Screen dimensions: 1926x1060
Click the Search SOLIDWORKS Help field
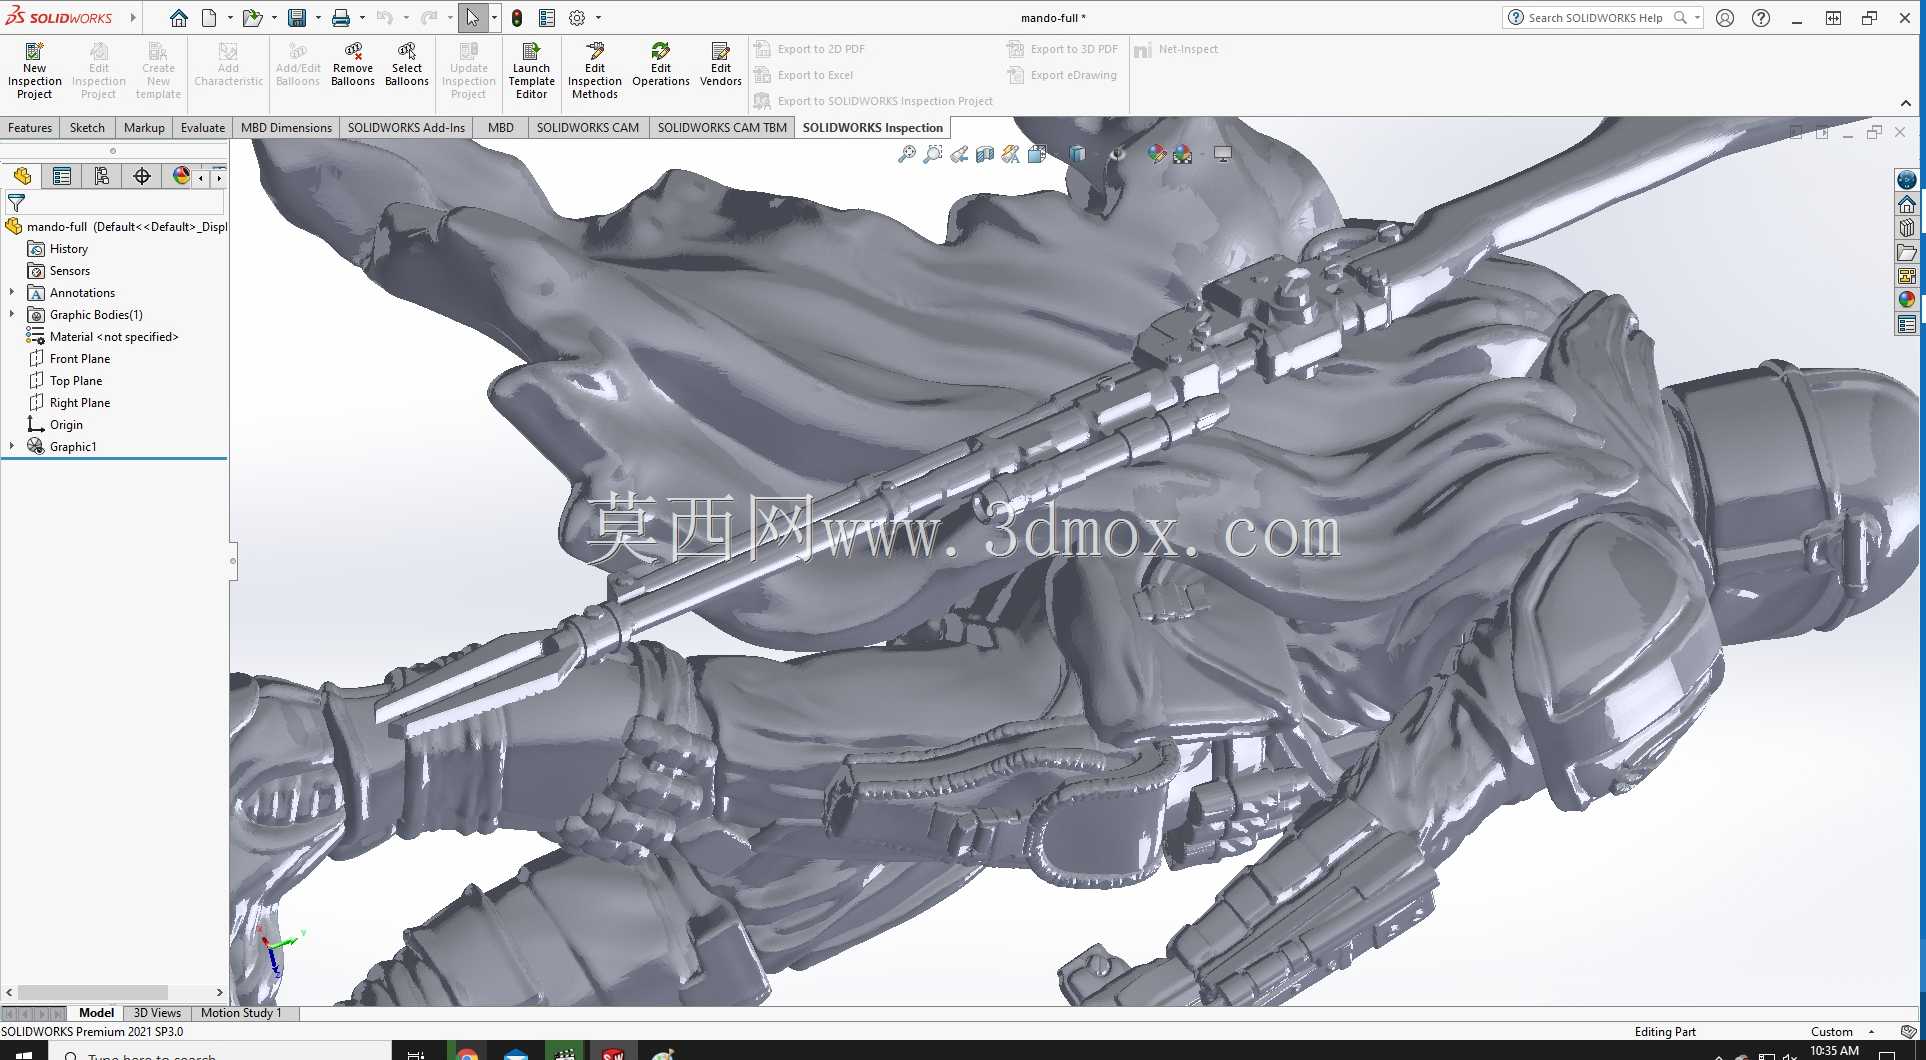tap(1595, 18)
